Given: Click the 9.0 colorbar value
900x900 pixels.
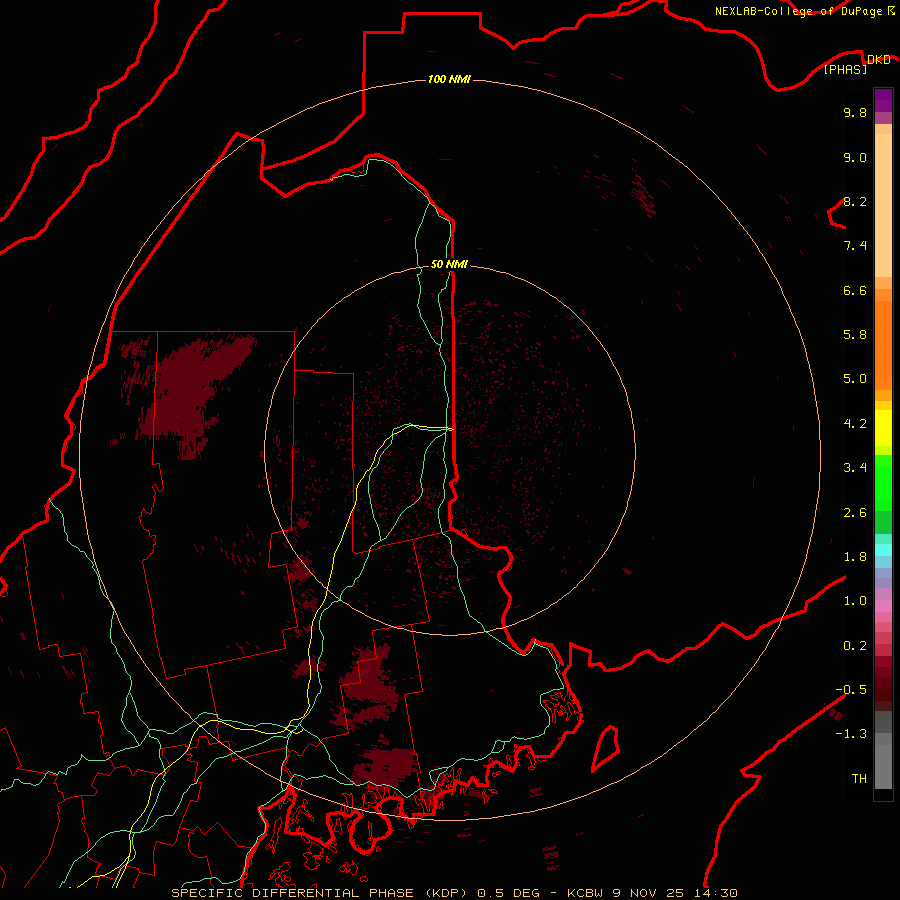Looking at the screenshot, I should (855, 157).
